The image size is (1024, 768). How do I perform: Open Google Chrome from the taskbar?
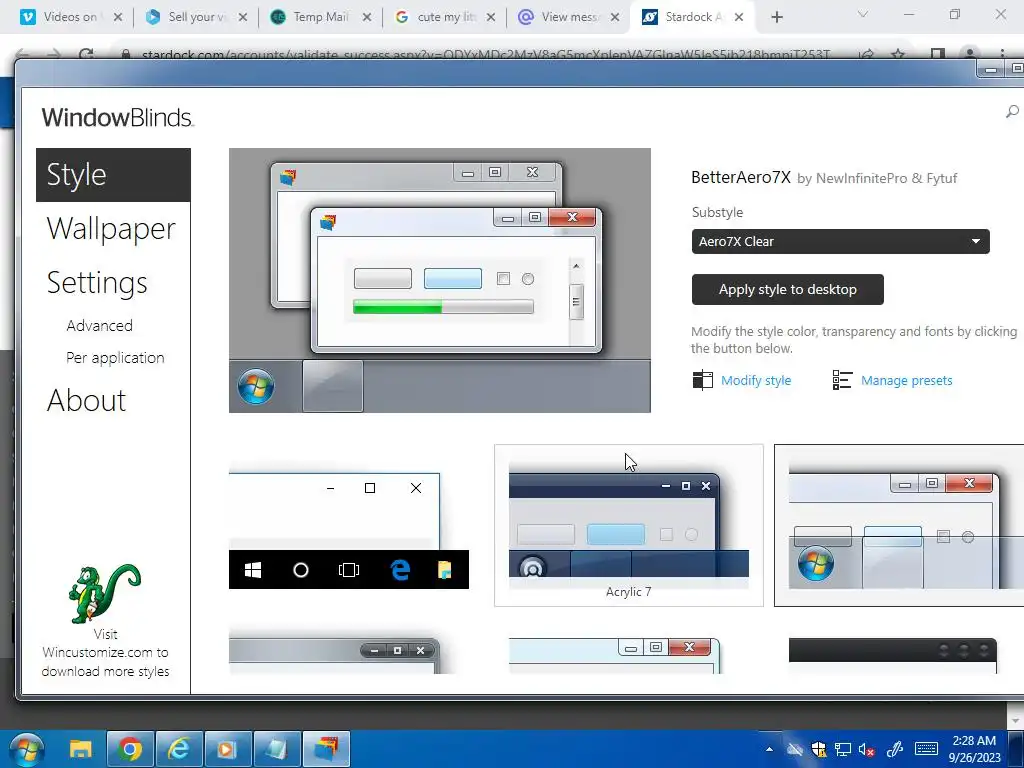tap(130, 749)
